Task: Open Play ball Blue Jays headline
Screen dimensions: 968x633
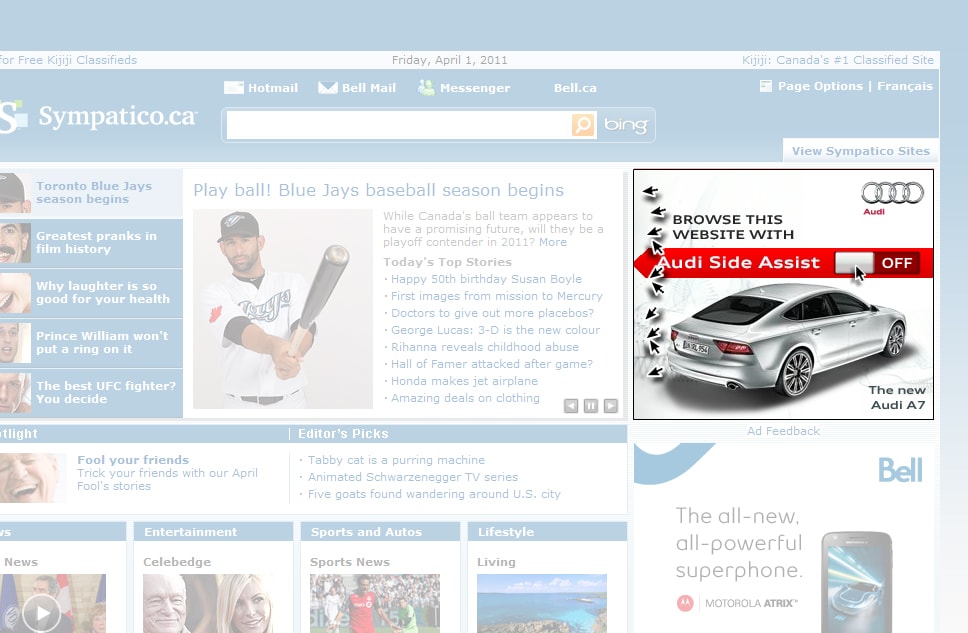Action: point(378,190)
